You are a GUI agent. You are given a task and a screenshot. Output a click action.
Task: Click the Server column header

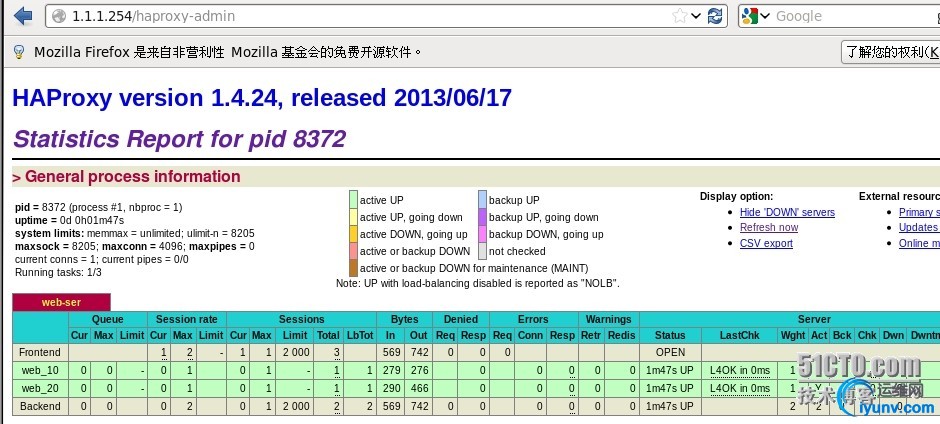click(x=814, y=319)
